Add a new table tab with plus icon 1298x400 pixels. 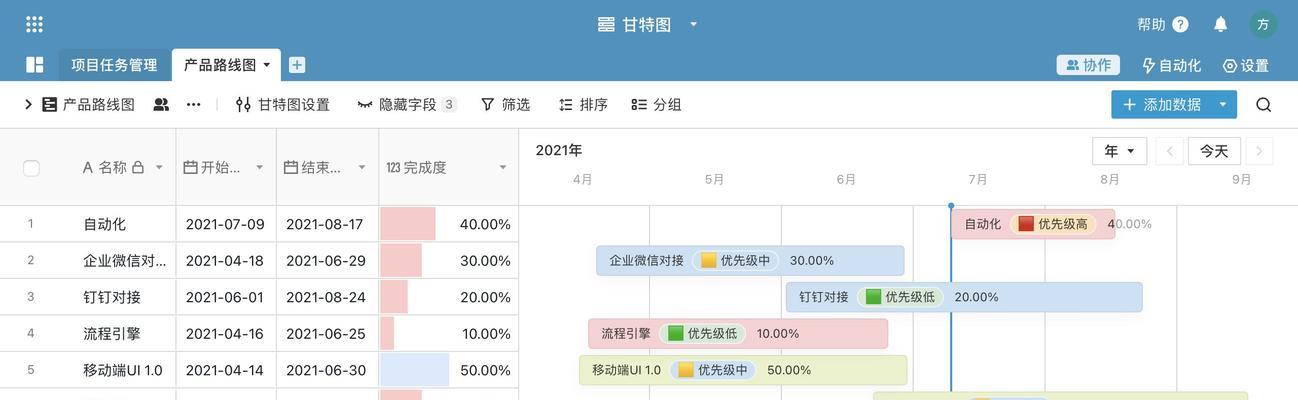click(x=297, y=65)
